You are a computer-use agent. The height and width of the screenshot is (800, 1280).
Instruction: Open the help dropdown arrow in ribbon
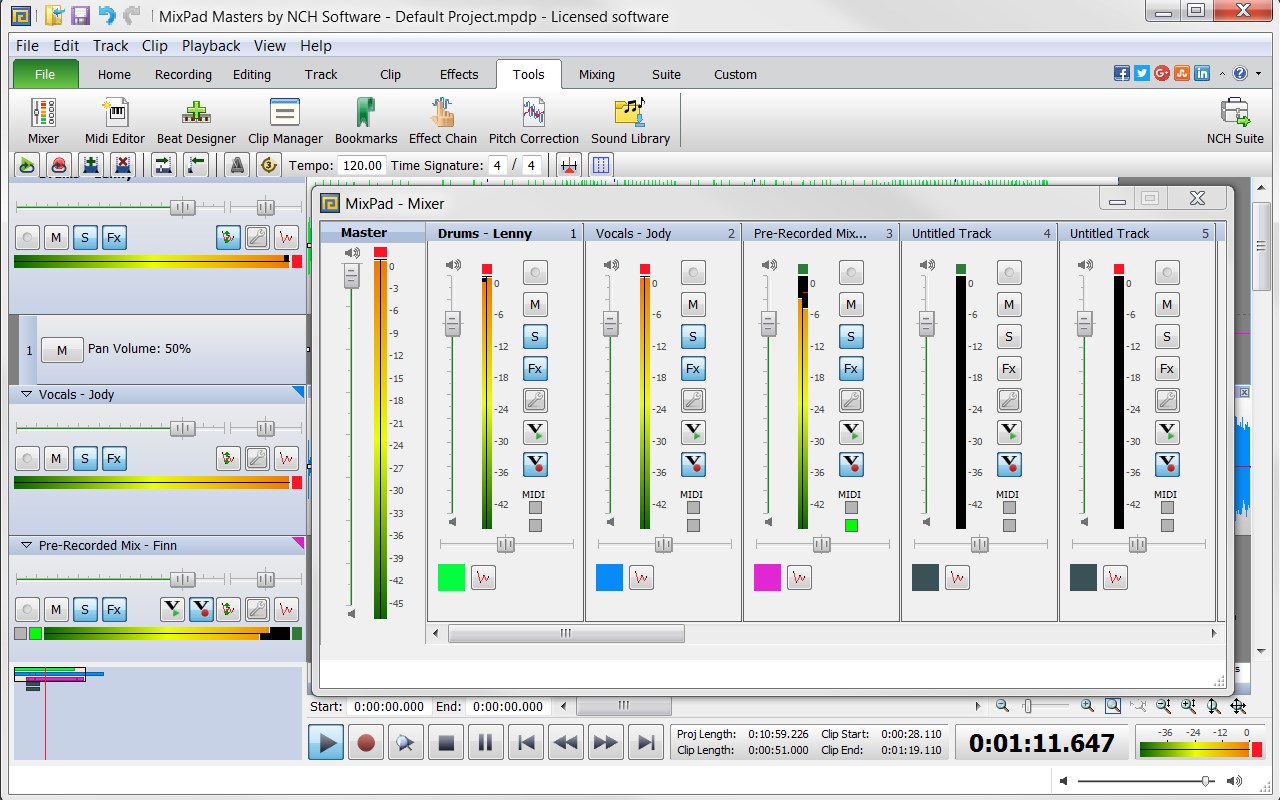coord(1256,74)
